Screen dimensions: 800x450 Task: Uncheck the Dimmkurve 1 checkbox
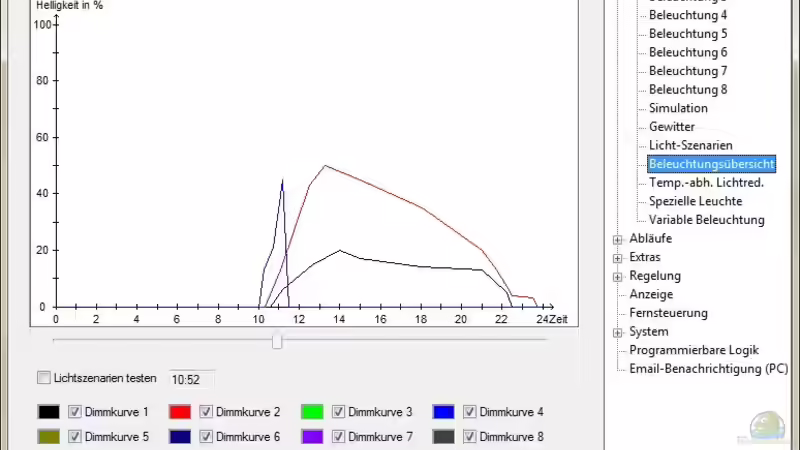click(x=75, y=412)
